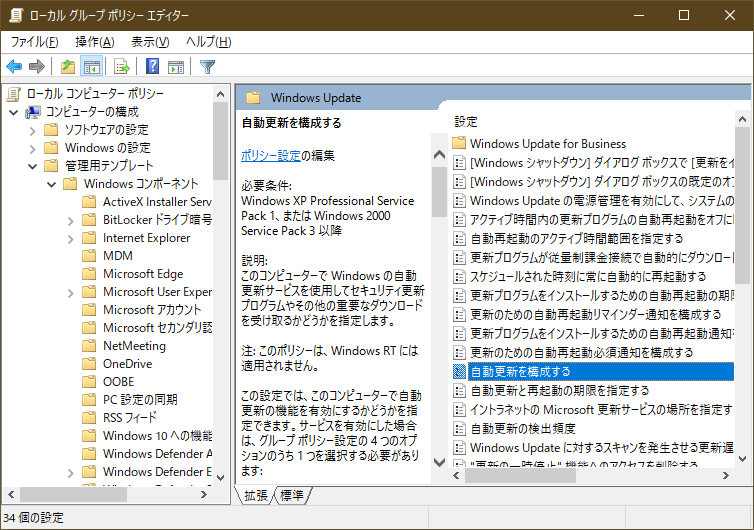Open the ヘルプ(H) menu

209,42
